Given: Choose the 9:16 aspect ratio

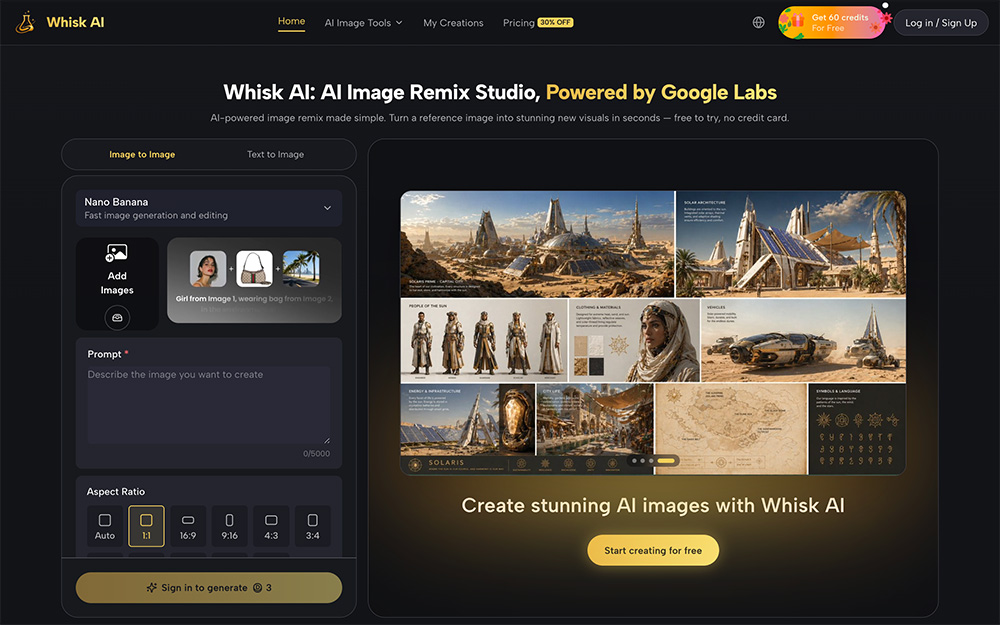Looking at the screenshot, I should tap(230, 526).
